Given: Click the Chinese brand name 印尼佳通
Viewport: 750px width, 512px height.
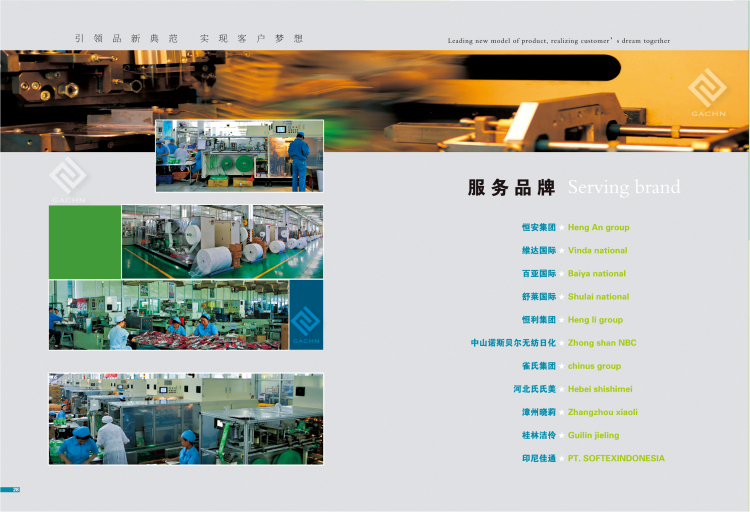Looking at the screenshot, I should (539, 458).
